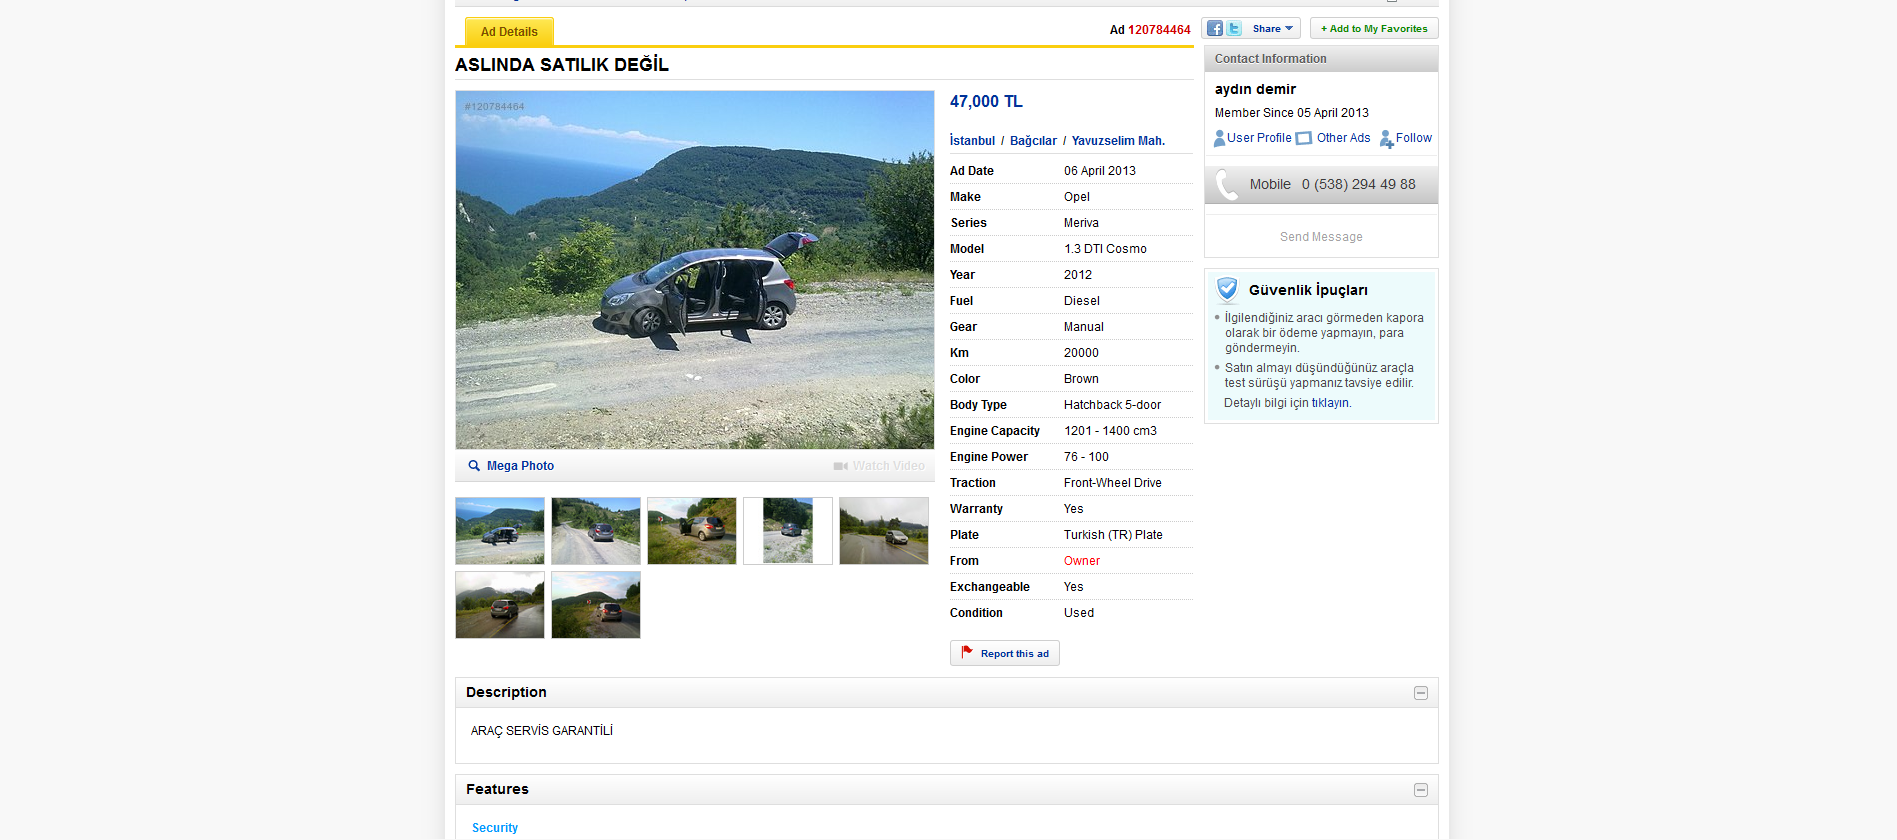The height and width of the screenshot is (840, 1897).
Task: Select fourth narrow portrait thumbnail
Action: tap(788, 531)
